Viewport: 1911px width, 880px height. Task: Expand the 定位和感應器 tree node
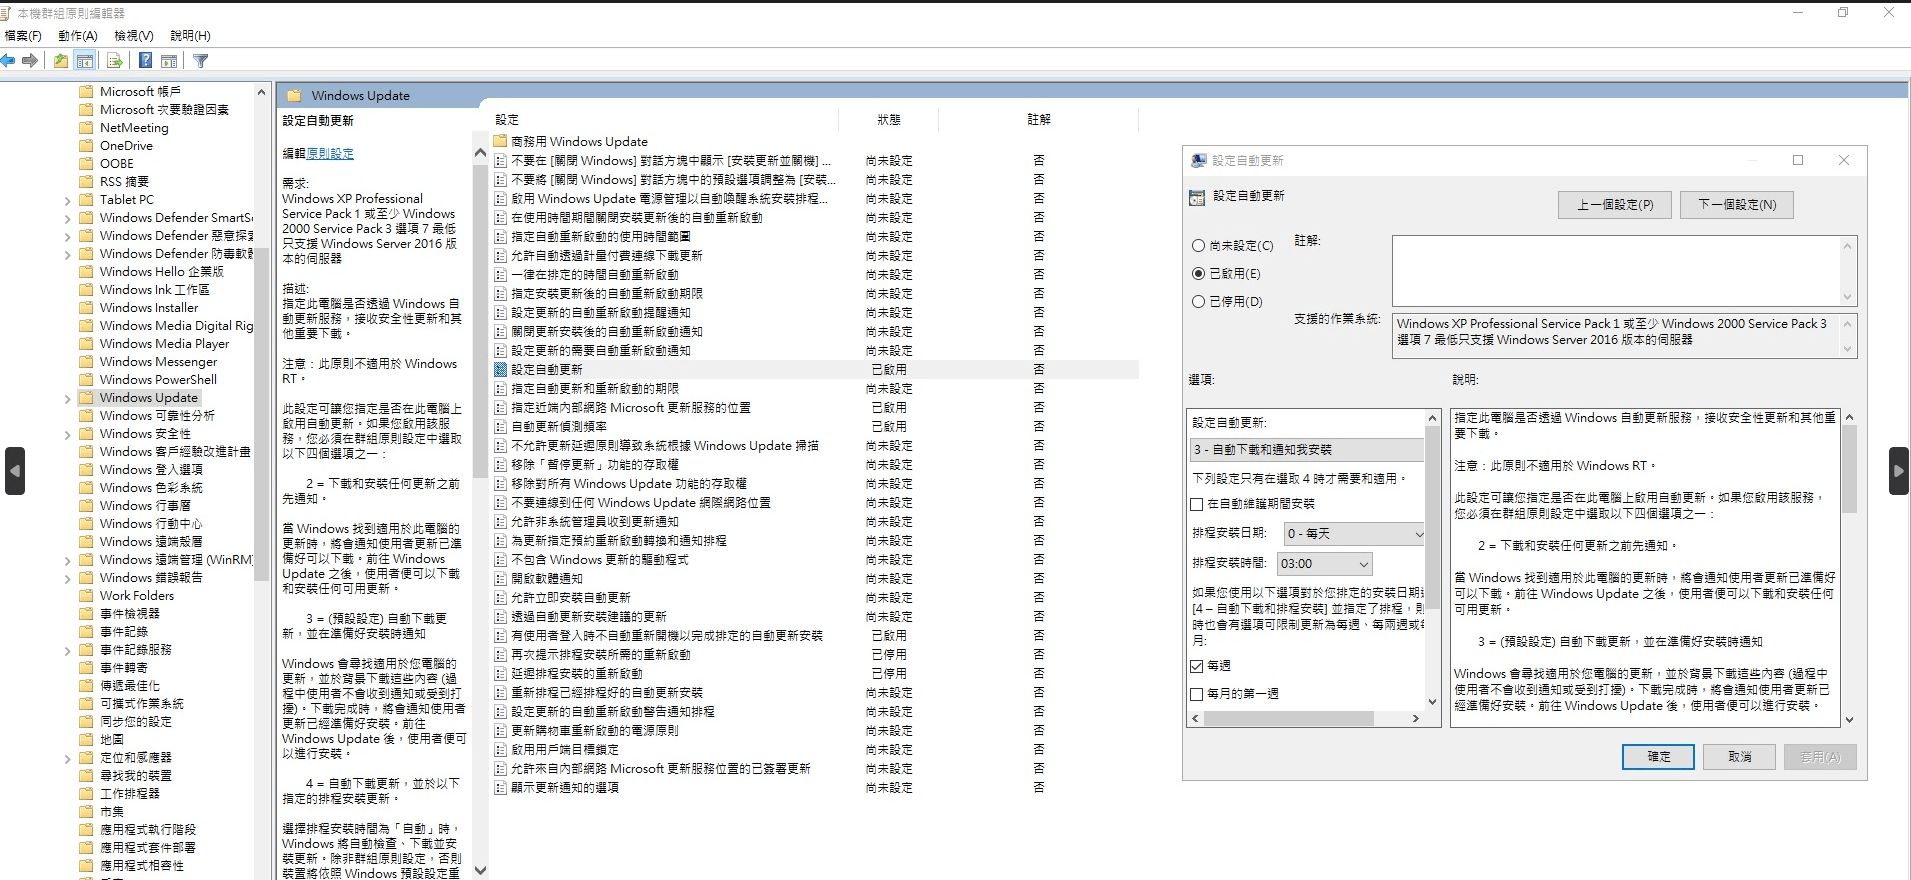pos(68,758)
